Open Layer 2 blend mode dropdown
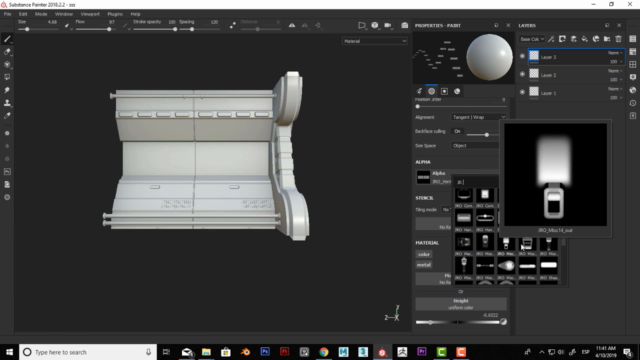640x360 pixels. tap(615, 71)
